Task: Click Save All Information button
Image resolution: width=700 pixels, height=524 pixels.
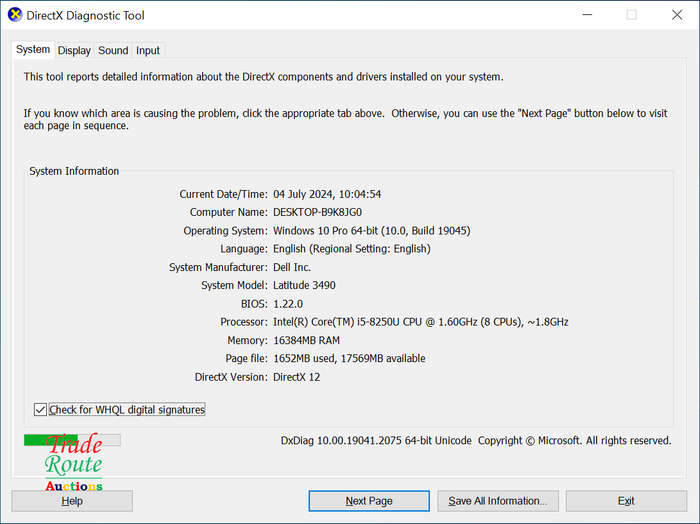Action: coord(498,501)
